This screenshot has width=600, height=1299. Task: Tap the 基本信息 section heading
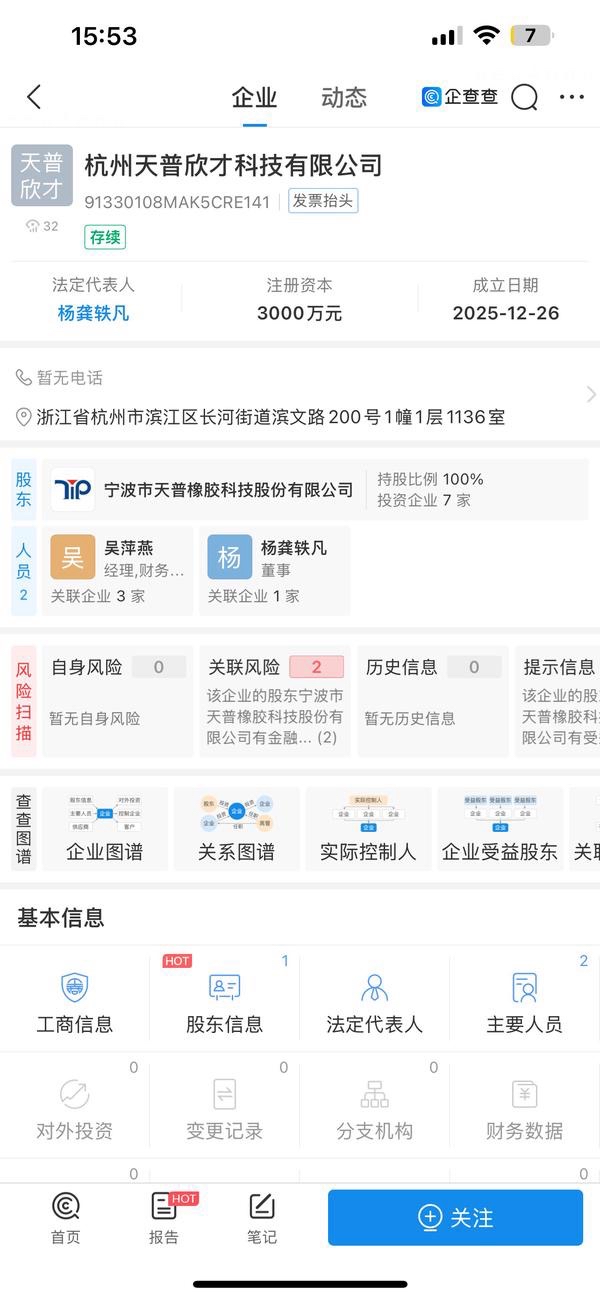[61, 917]
